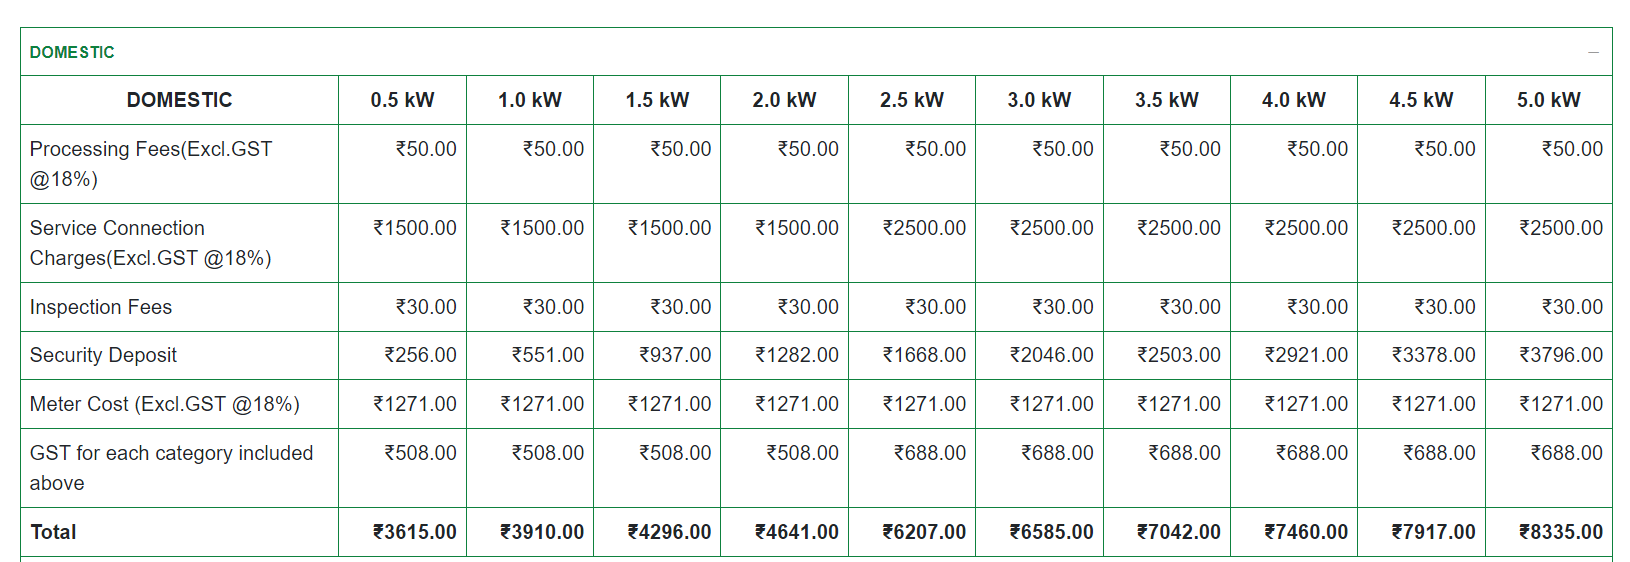Click the DOMESTIC table header cell

[x=180, y=100]
